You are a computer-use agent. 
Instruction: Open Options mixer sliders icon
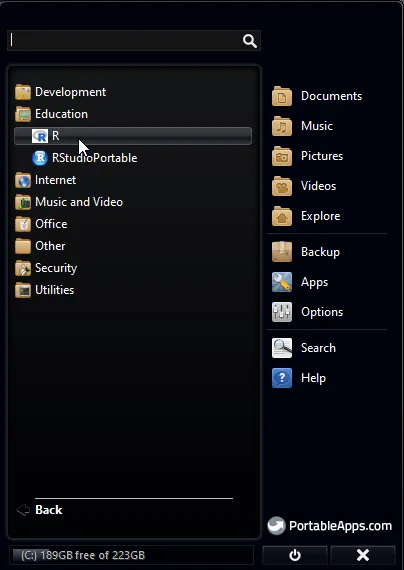pos(282,312)
